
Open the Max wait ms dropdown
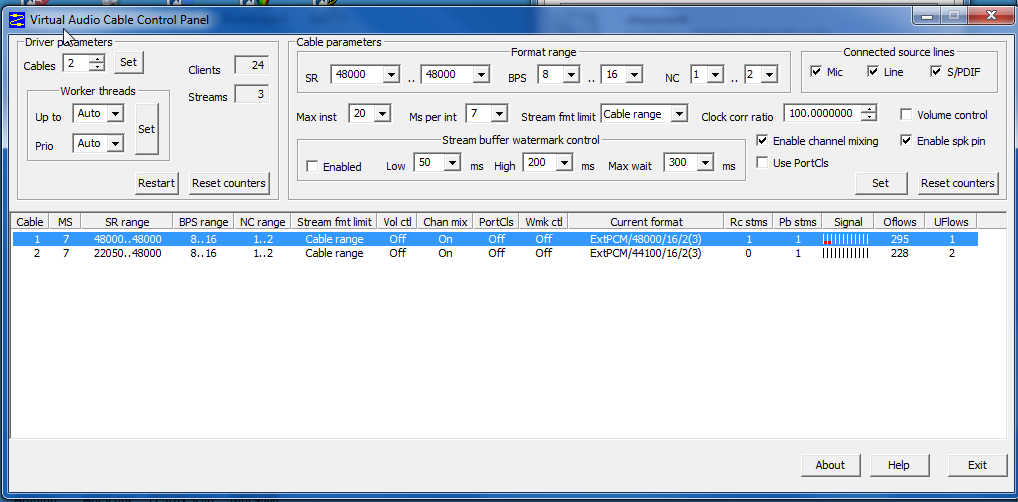click(x=706, y=162)
